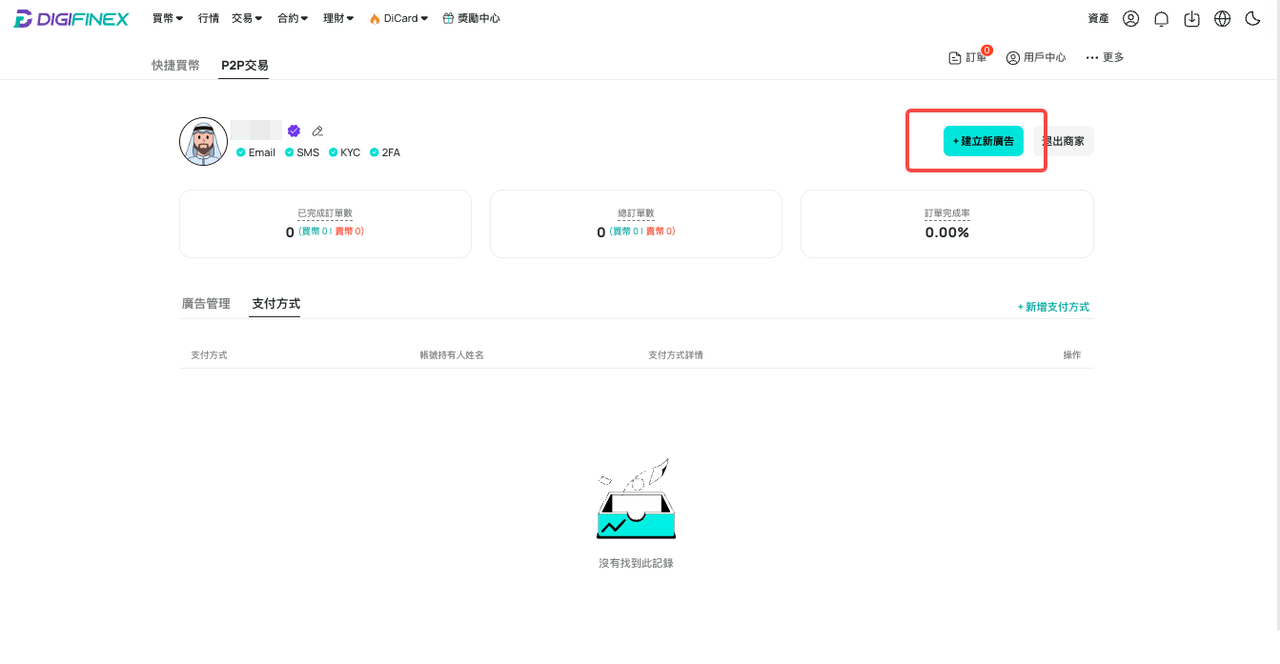Click the 新增支付方式 link
This screenshot has height=664, width=1280.
1054,307
